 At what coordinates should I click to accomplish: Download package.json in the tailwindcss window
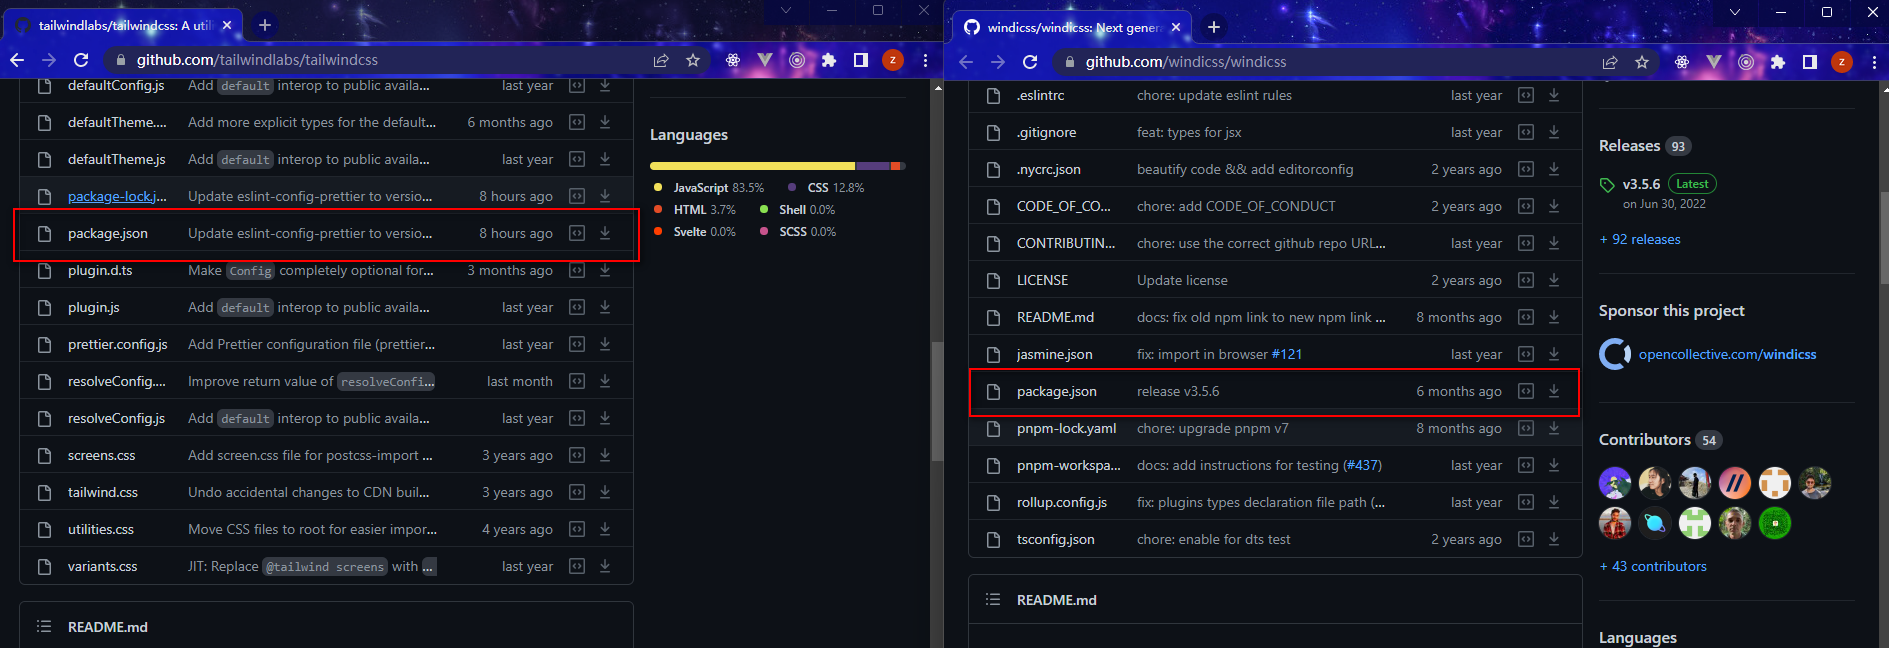coord(605,233)
